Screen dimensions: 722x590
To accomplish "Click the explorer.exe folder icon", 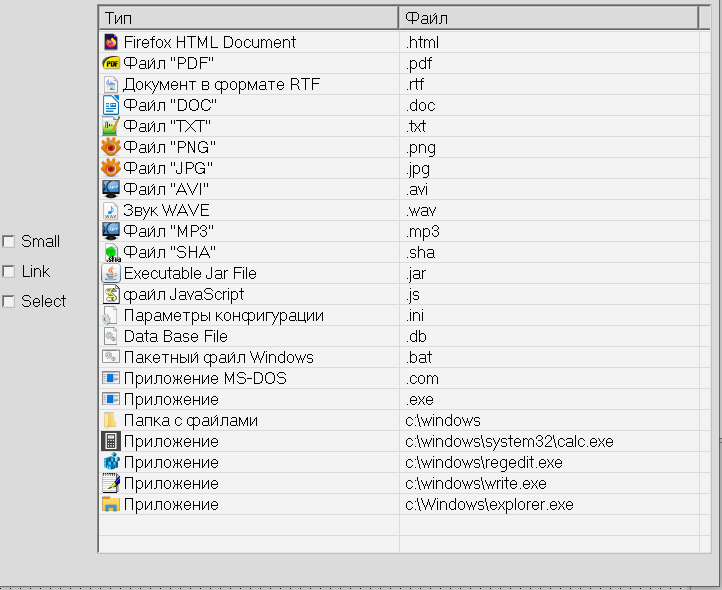I will pos(111,504).
